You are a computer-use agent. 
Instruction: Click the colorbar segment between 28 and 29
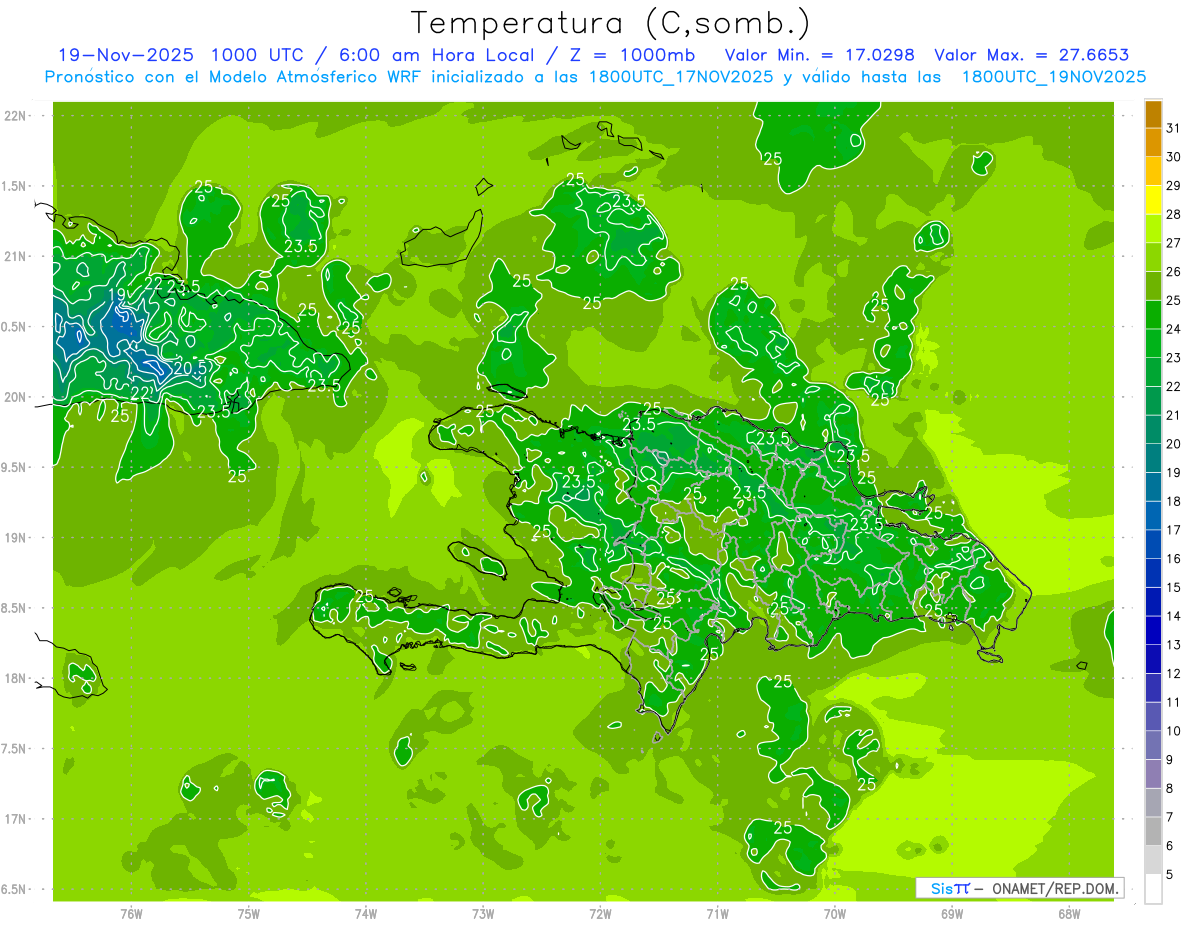(1153, 200)
